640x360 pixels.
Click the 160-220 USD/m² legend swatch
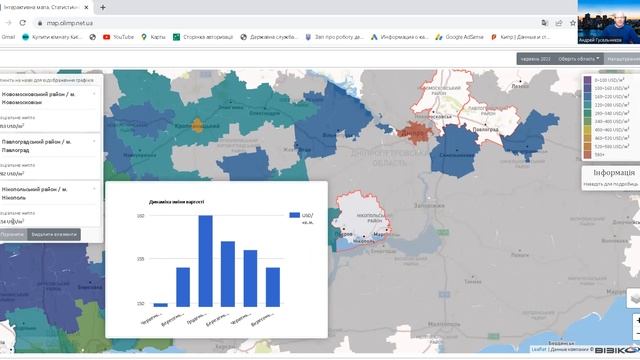(587, 97)
